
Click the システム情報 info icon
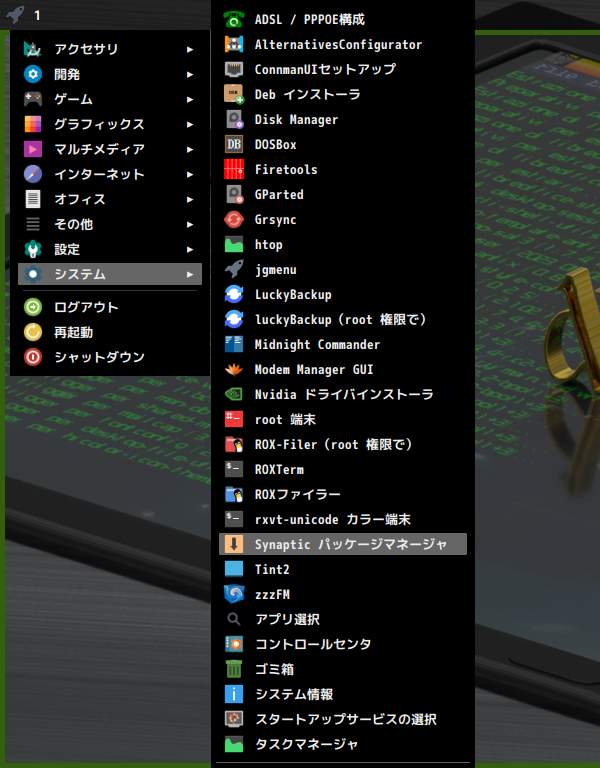(234, 694)
